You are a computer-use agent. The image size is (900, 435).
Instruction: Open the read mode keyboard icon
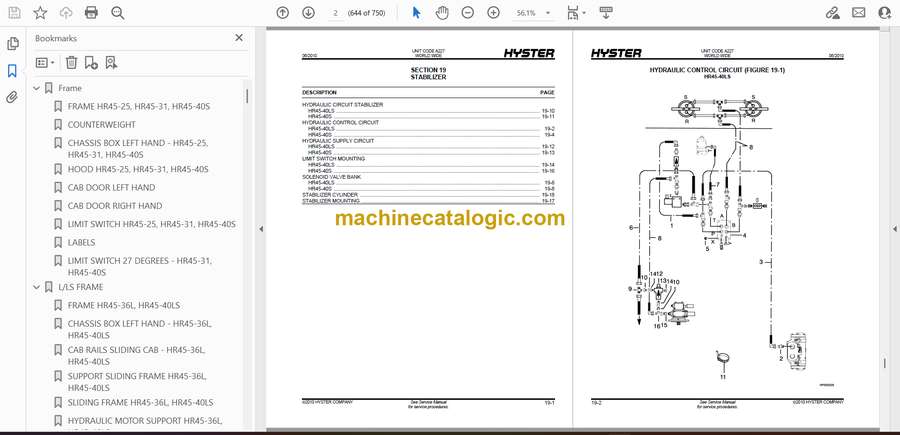click(x=606, y=13)
